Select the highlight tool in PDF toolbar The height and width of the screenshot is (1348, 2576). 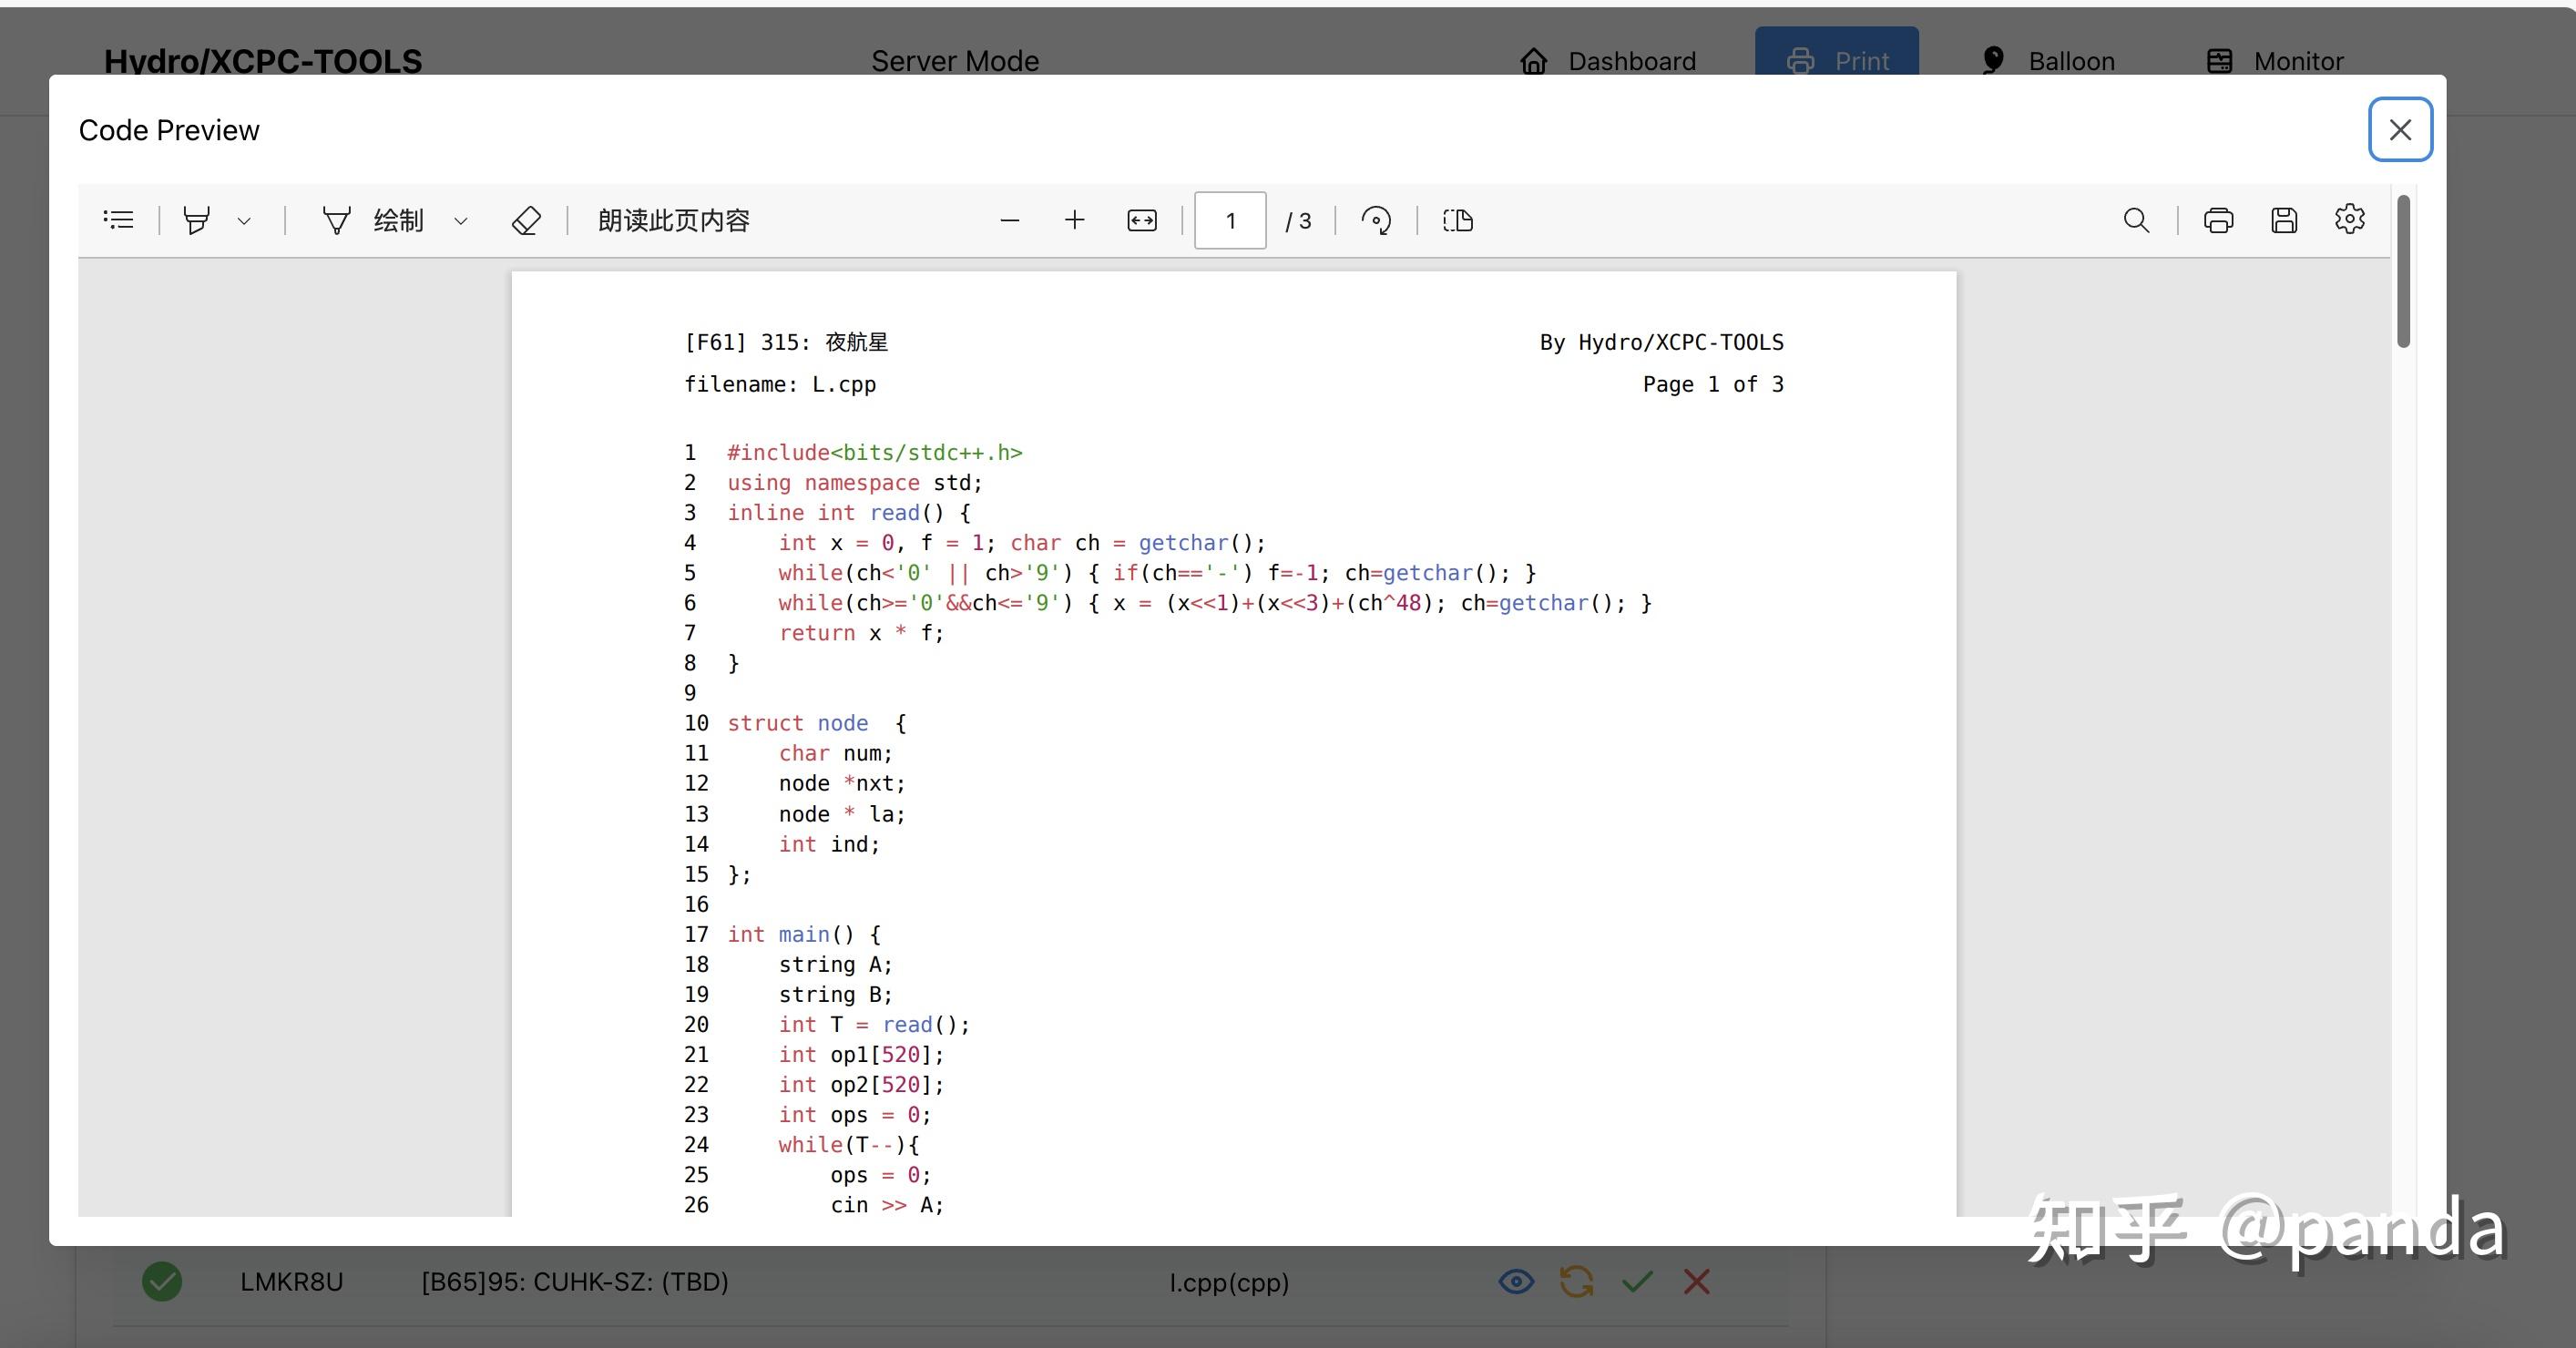click(x=197, y=220)
